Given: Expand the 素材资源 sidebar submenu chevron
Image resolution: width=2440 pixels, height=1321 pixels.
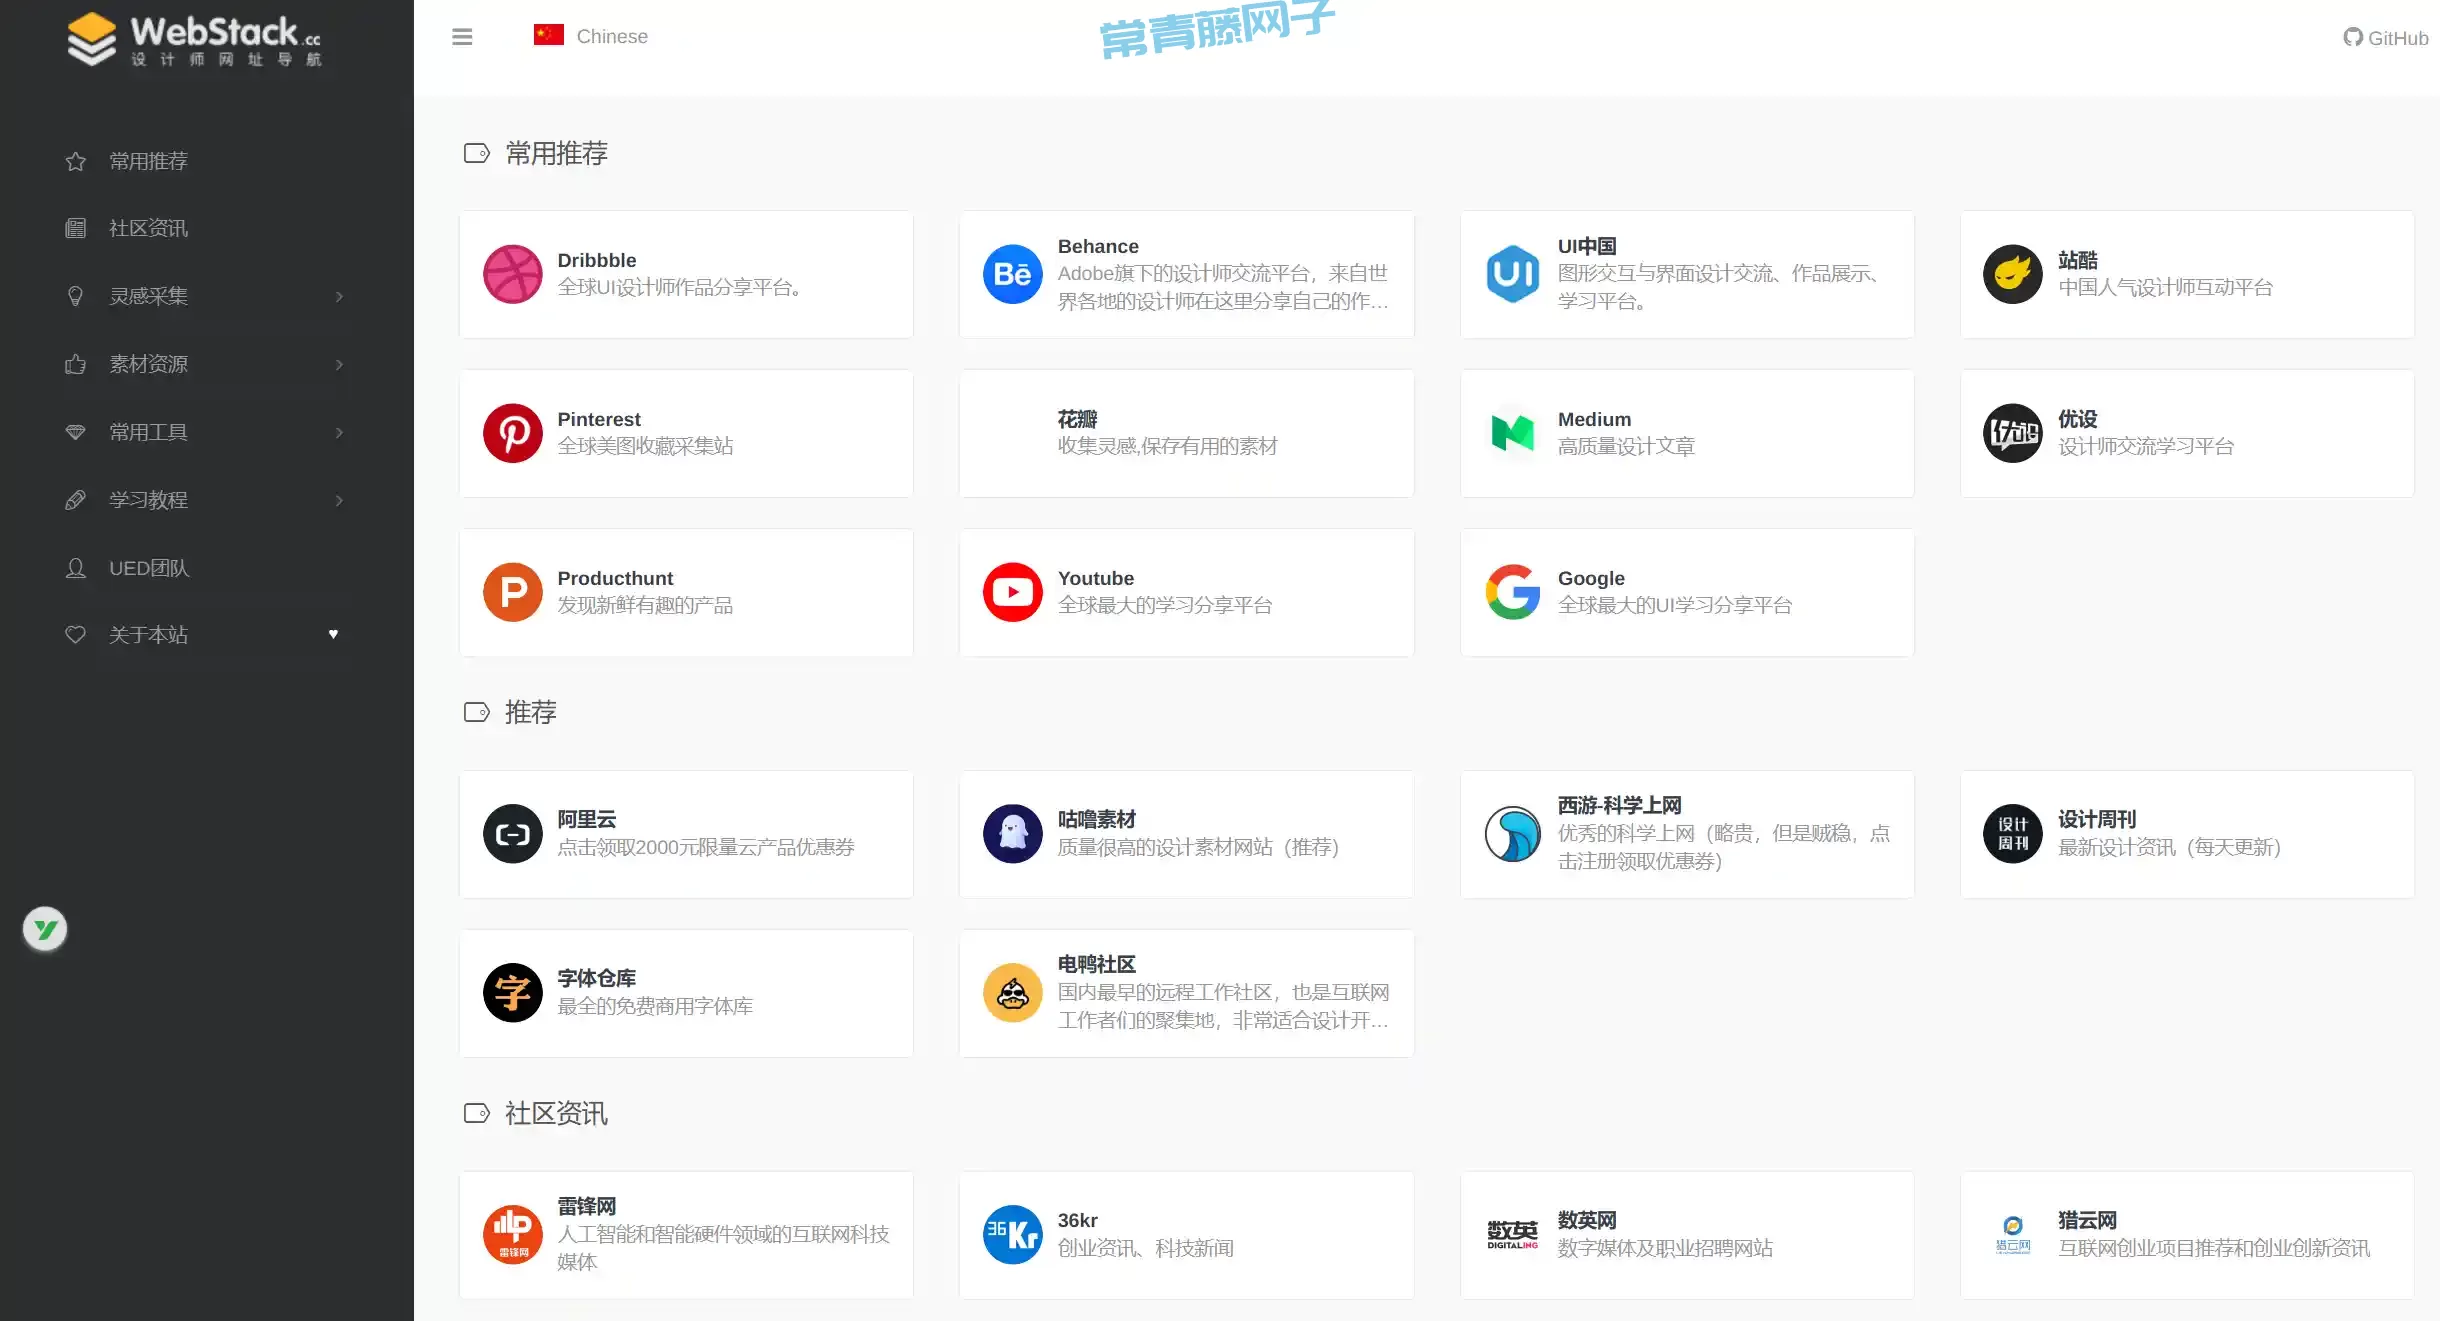Looking at the screenshot, I should (339, 365).
